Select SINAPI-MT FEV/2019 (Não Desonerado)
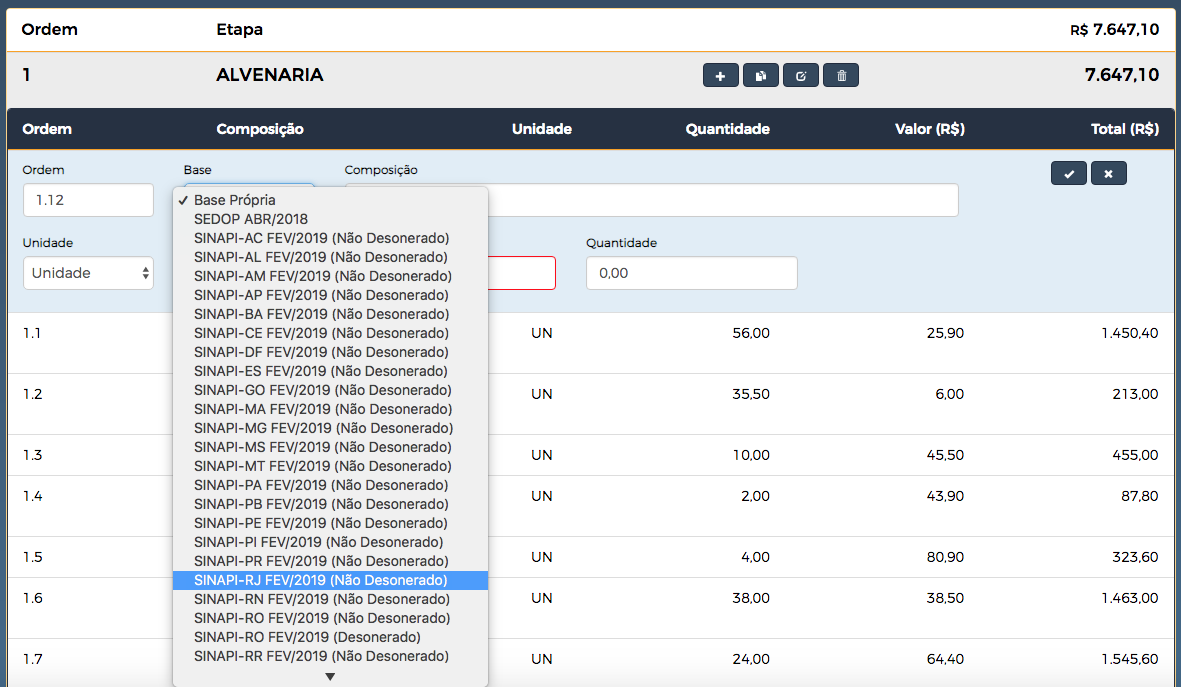This screenshot has width=1181, height=687. coord(331,466)
